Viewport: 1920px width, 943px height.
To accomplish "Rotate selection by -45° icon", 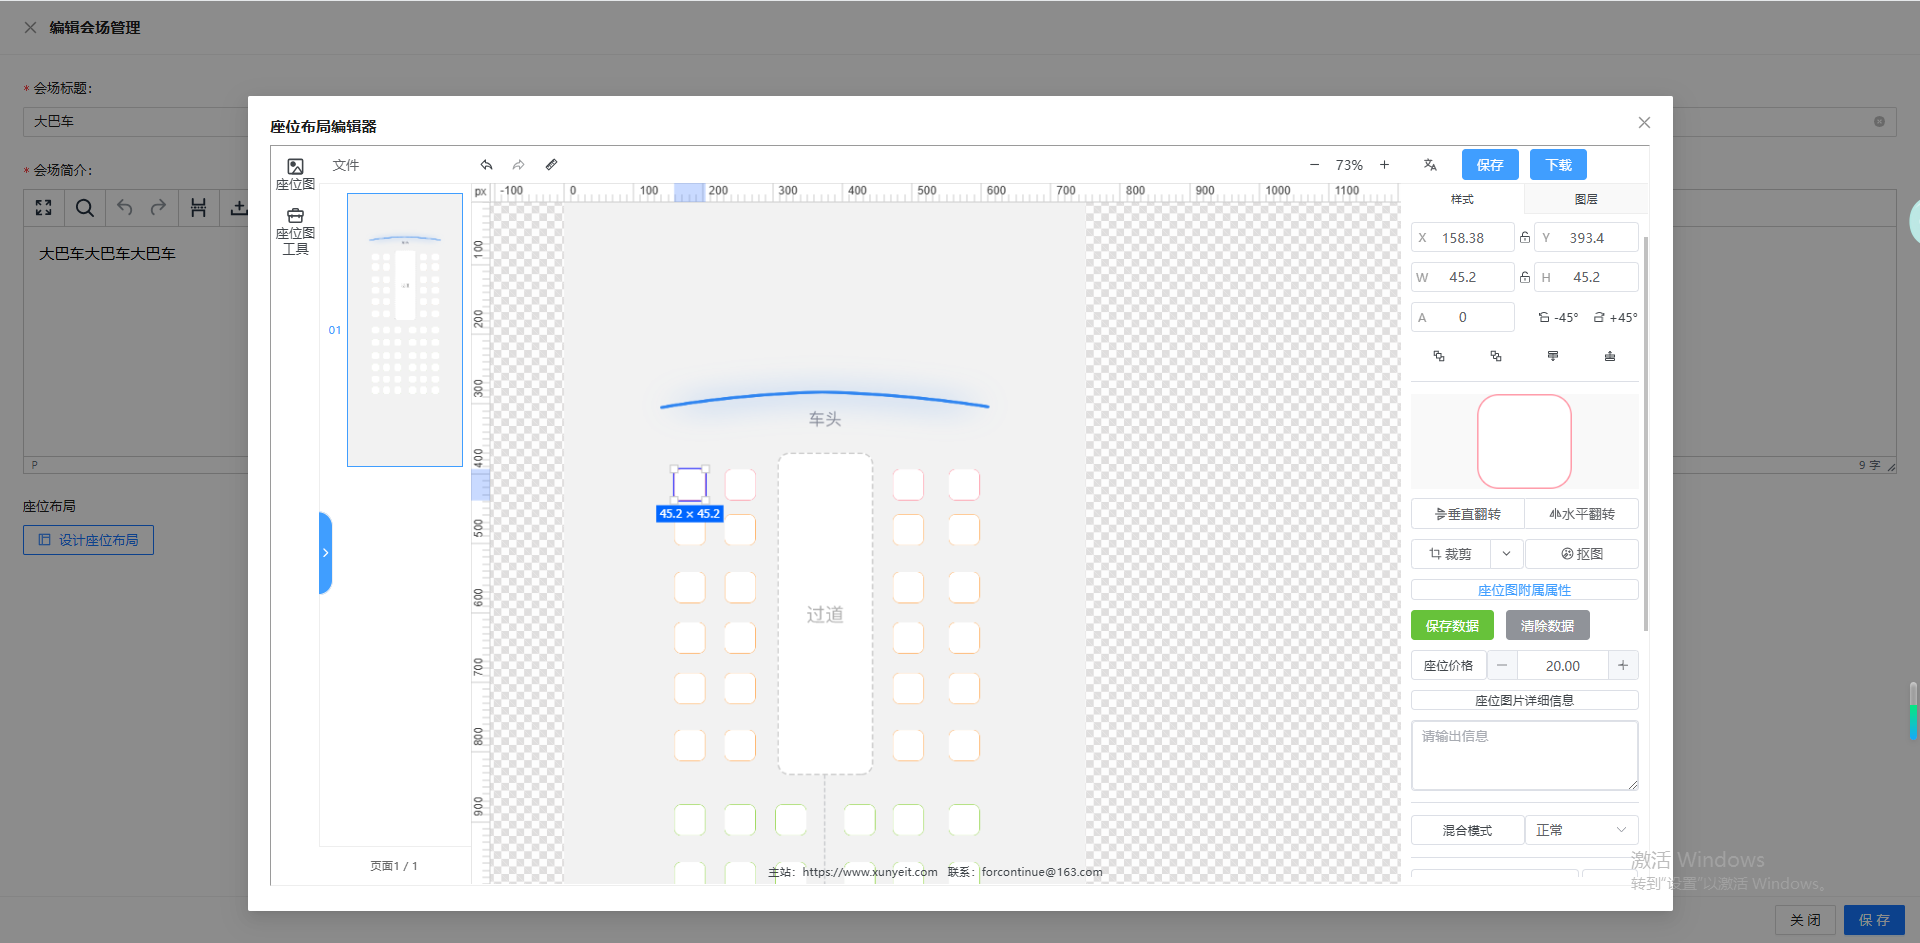I will point(1558,317).
